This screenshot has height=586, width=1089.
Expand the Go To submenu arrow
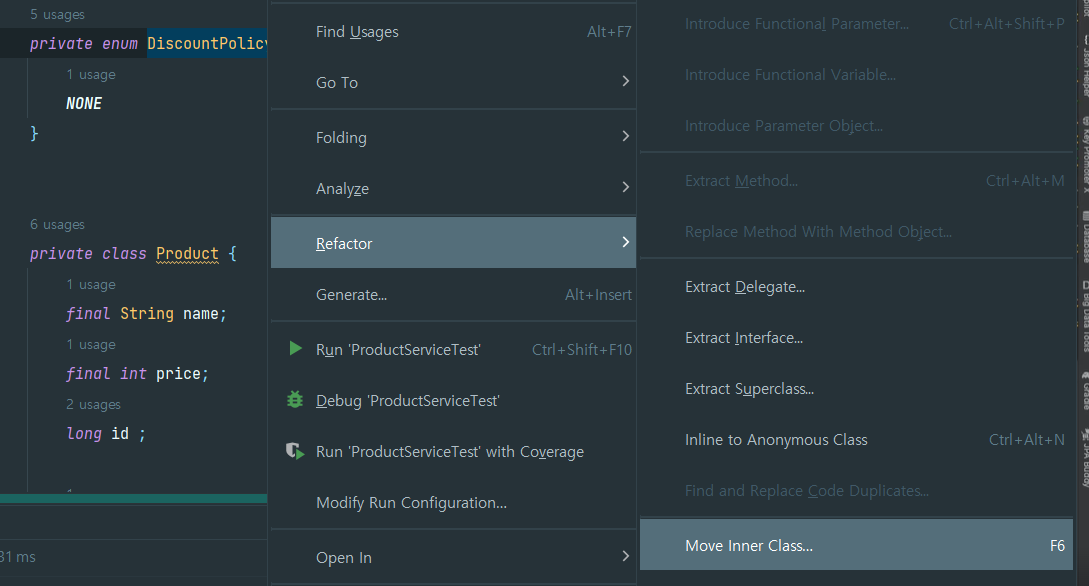[625, 81]
